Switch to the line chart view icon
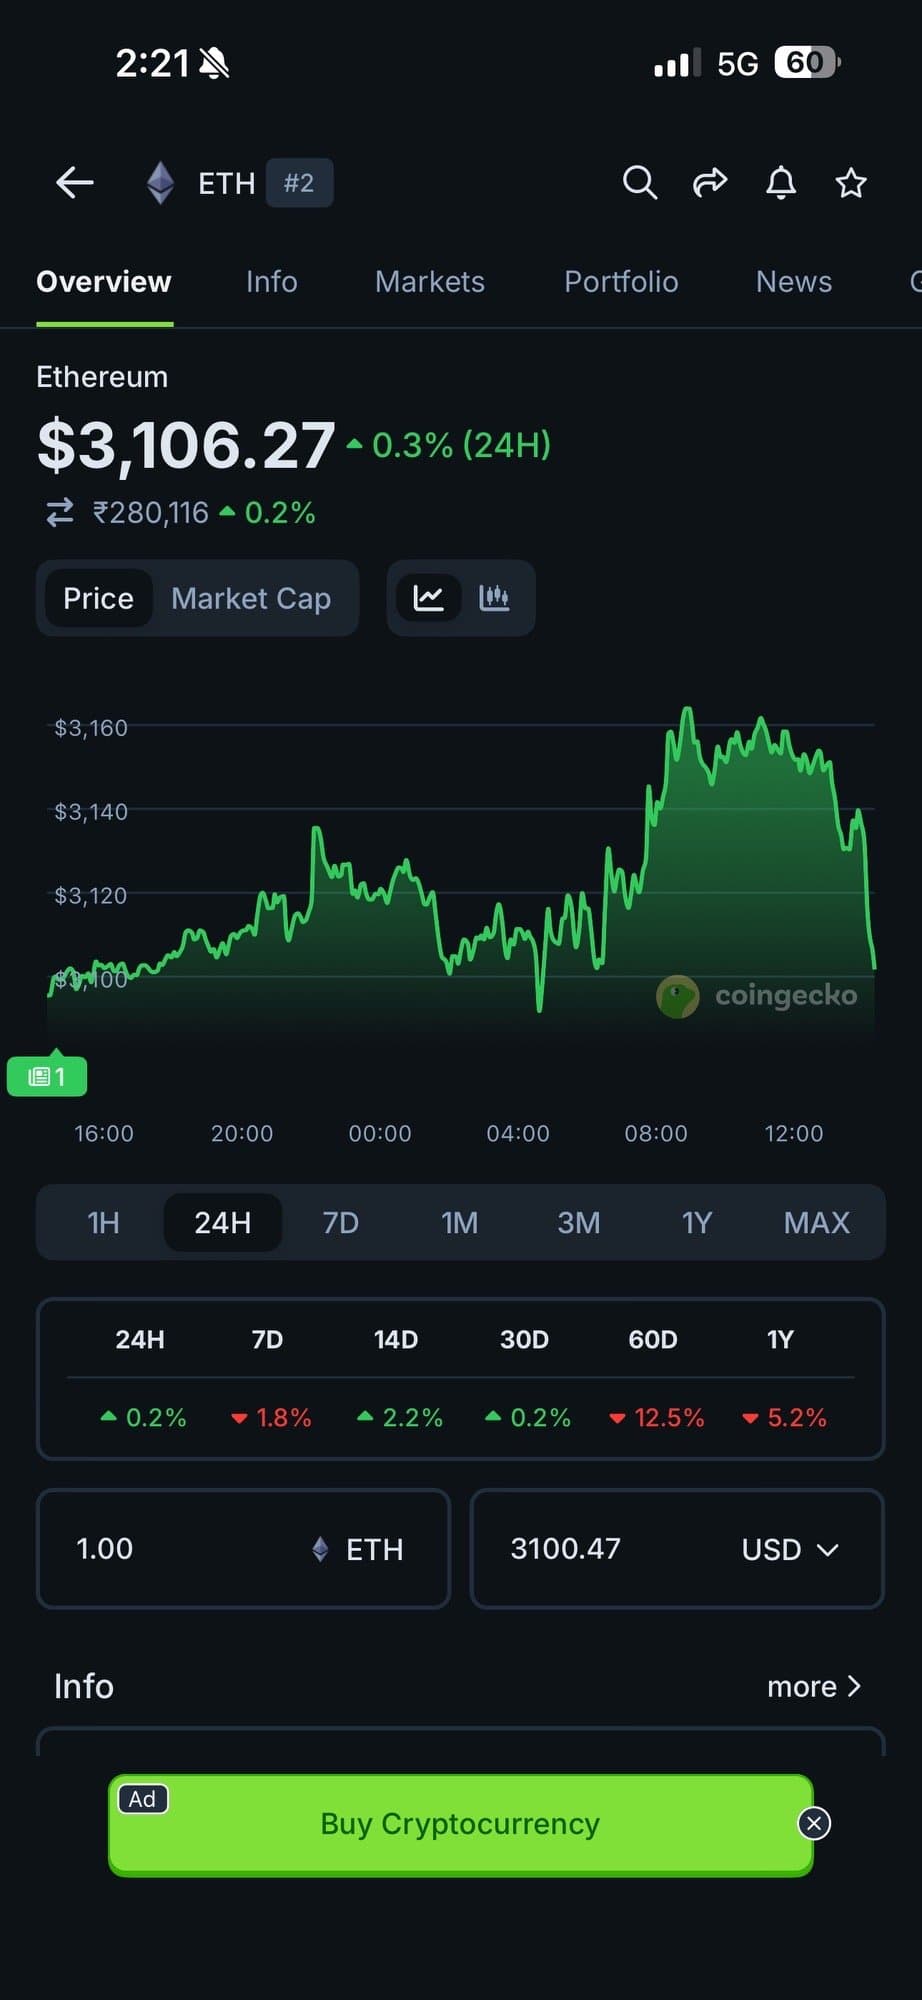 click(x=429, y=598)
